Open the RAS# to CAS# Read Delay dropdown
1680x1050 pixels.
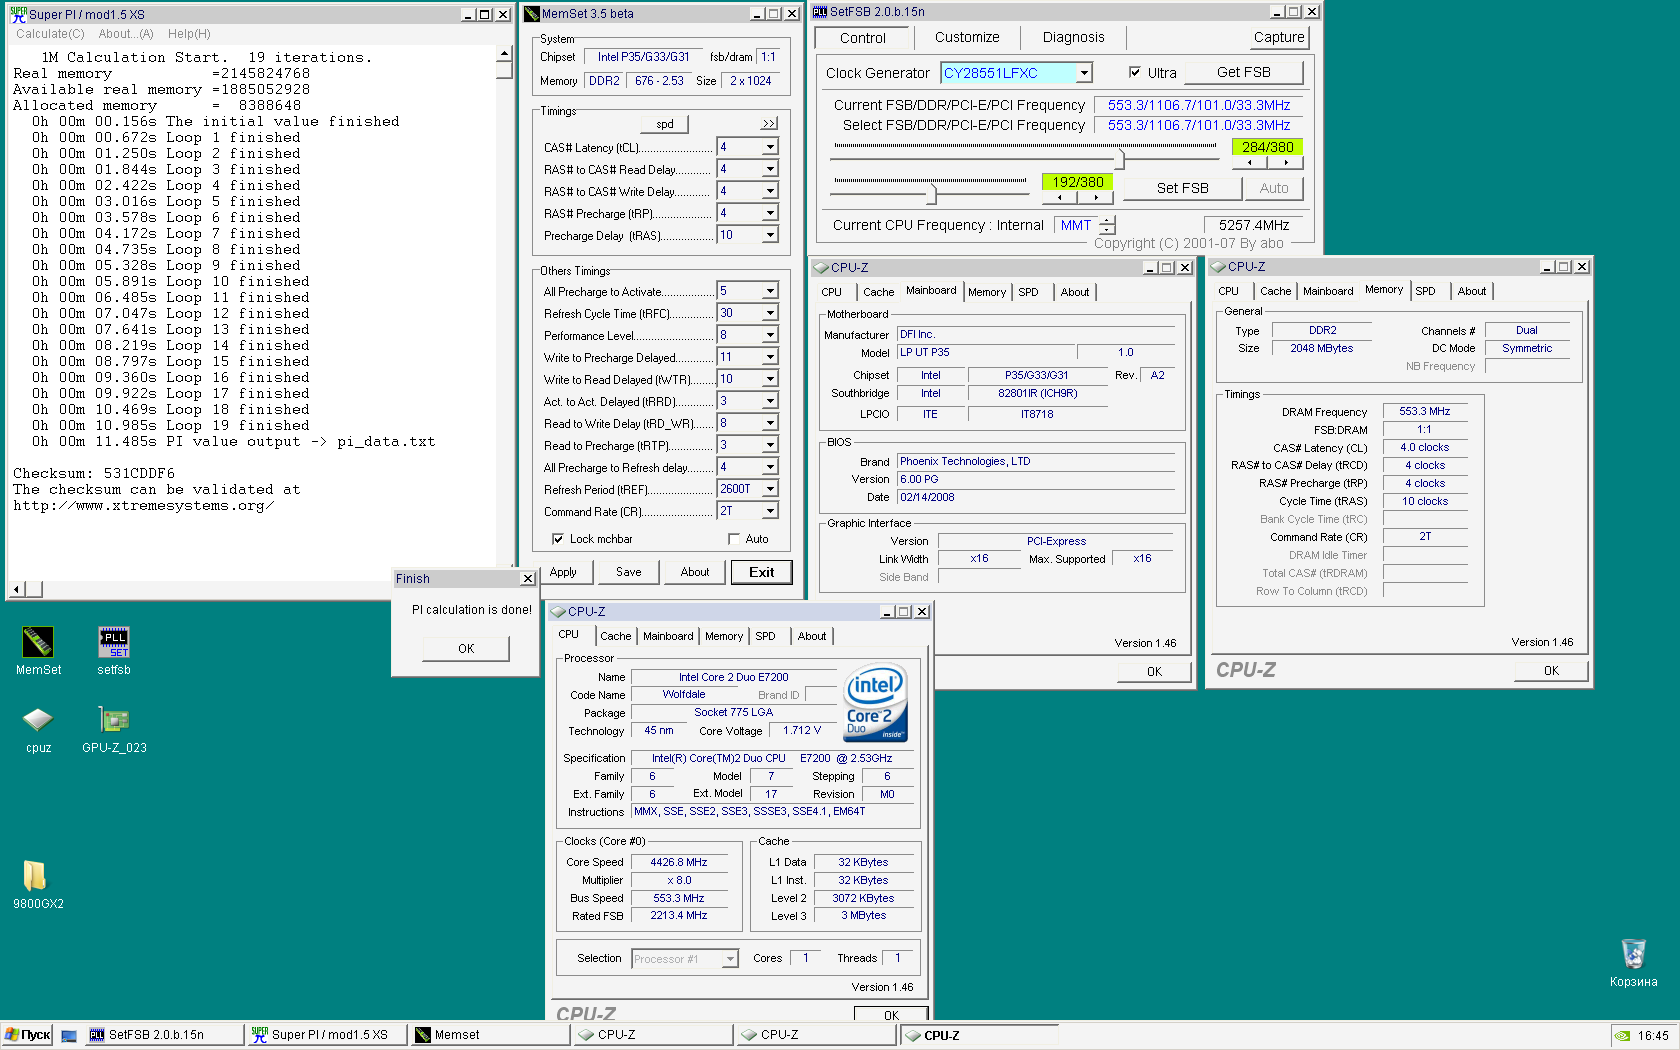[x=770, y=169]
